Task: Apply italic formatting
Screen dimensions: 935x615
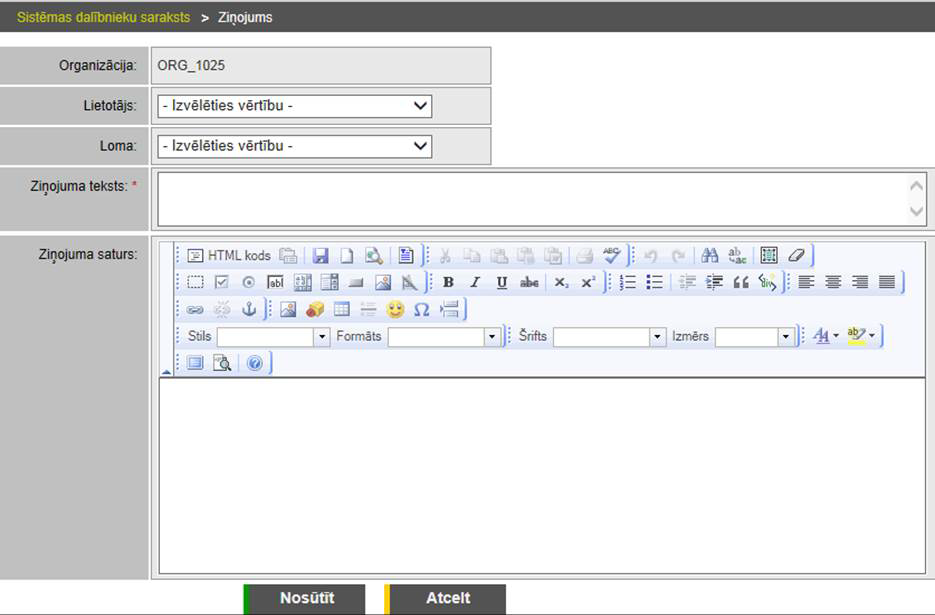Action: 475,283
